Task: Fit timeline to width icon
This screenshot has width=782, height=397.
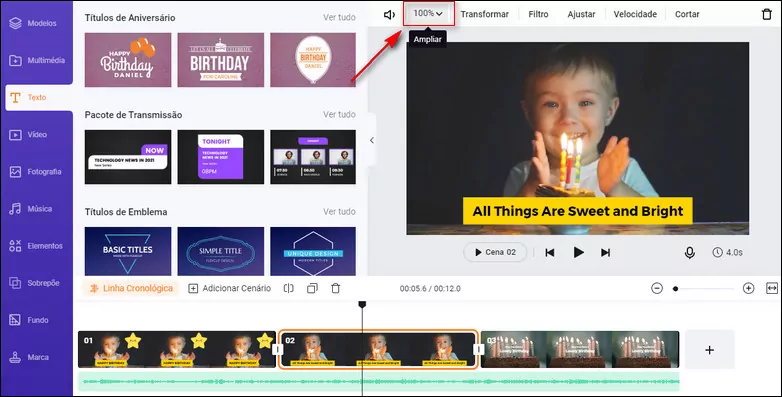Action: pyautogui.click(x=772, y=288)
